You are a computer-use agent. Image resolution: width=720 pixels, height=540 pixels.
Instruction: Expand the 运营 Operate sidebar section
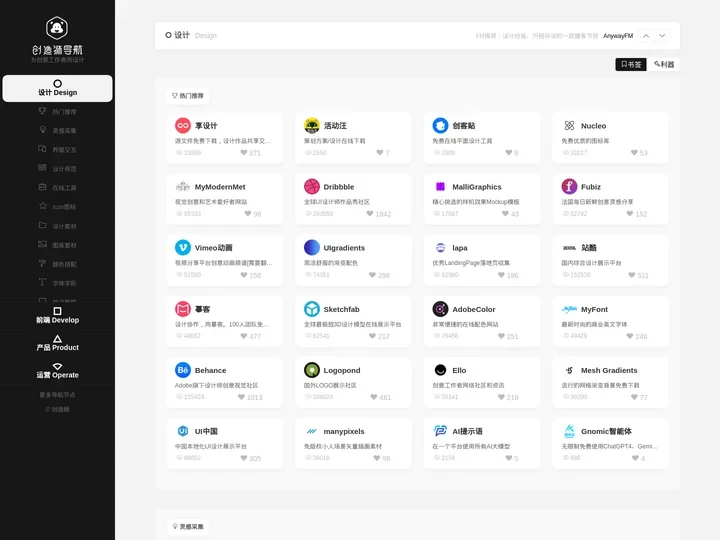coord(57,371)
